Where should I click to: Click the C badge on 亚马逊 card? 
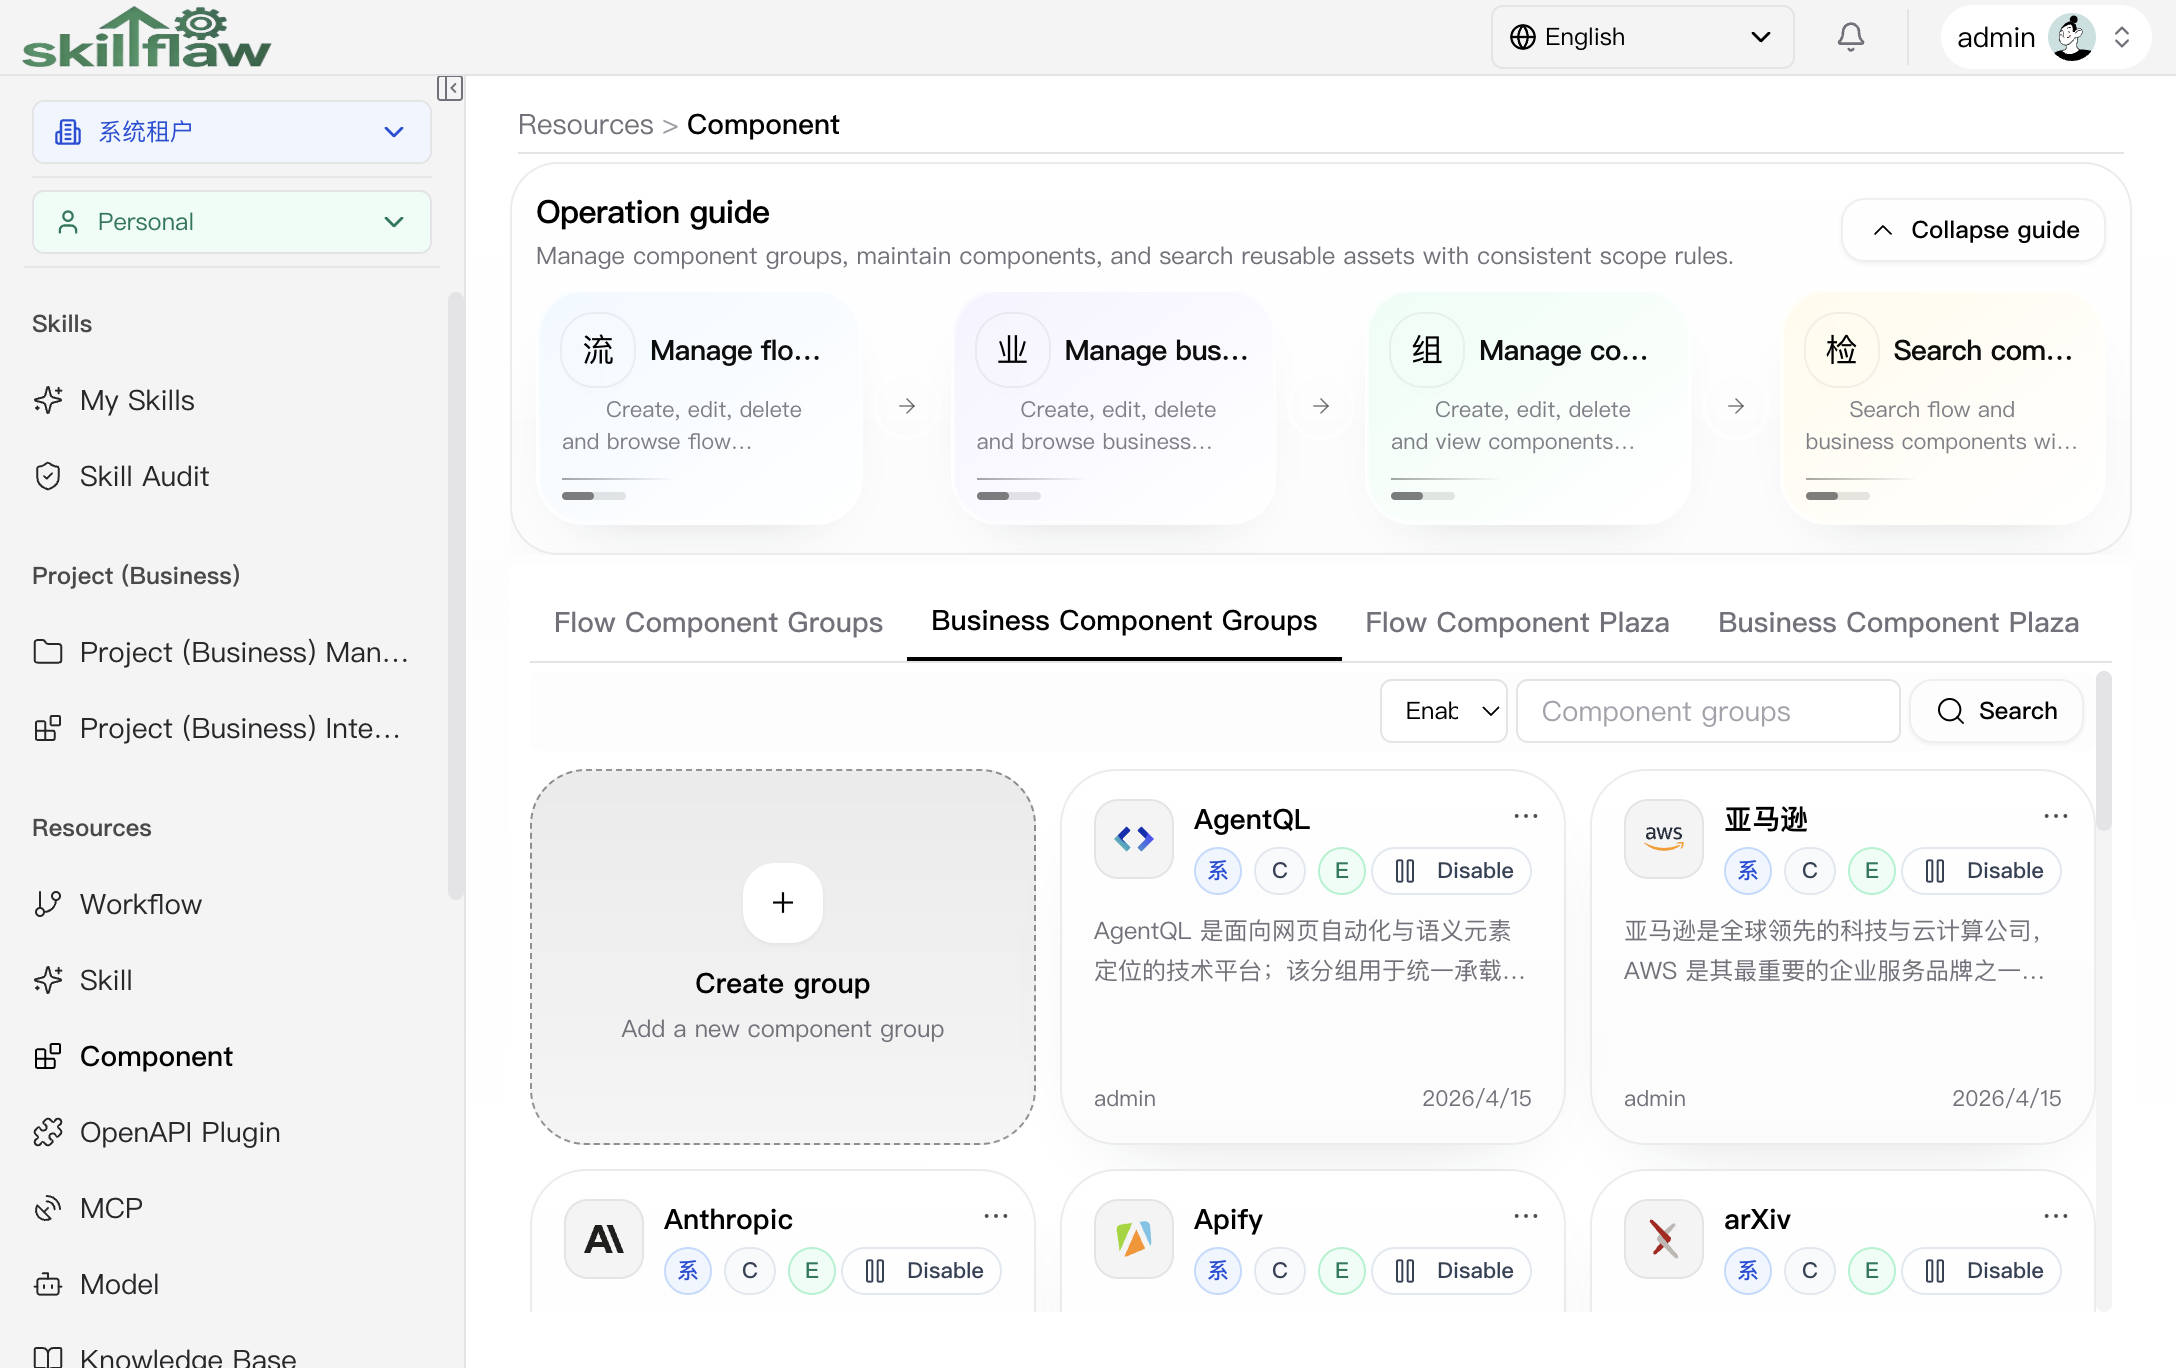coord(1810,871)
